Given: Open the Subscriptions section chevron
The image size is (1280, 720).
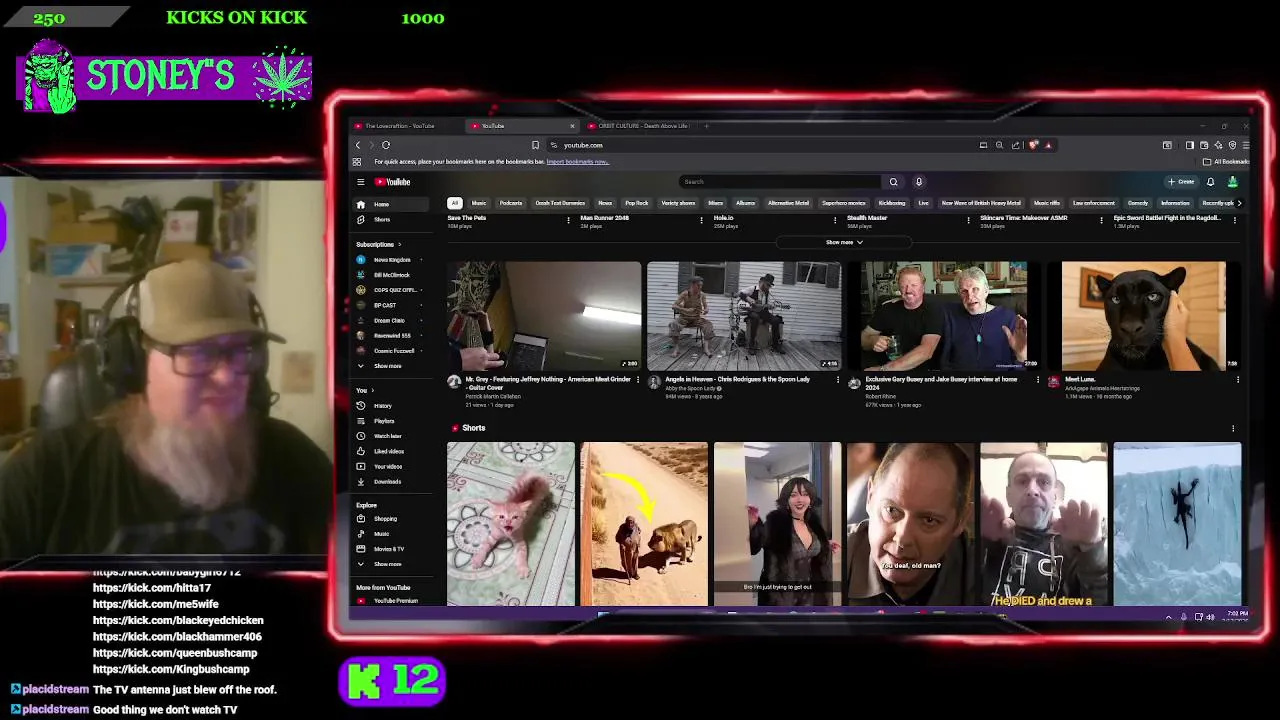Looking at the screenshot, I should point(399,244).
